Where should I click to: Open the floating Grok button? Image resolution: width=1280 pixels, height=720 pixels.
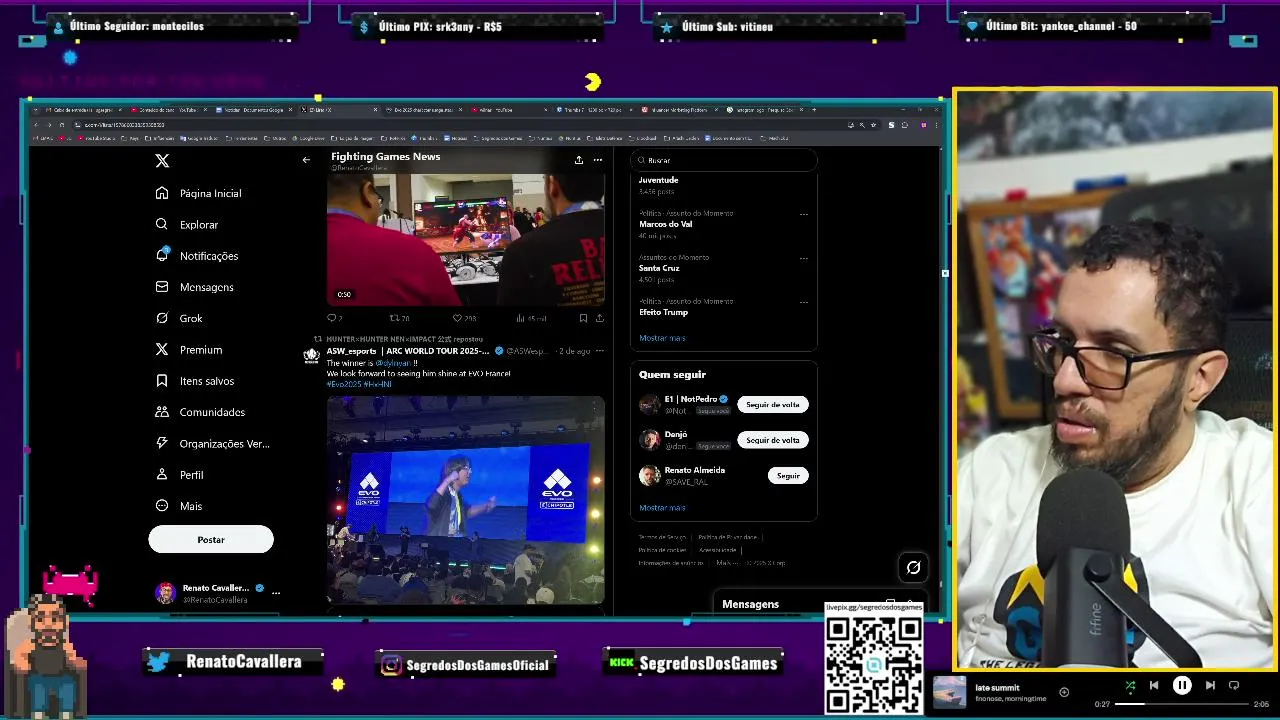click(x=913, y=568)
